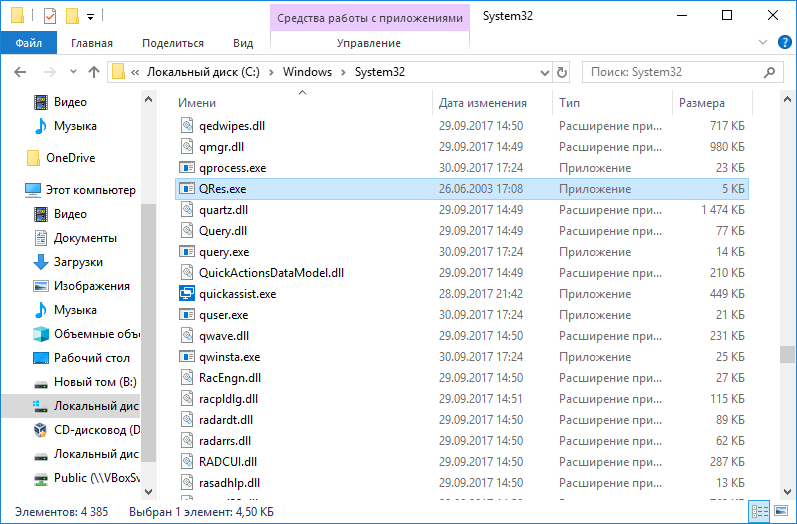797x524 pixels.
Task: Open the recent locations dropdown
Action: click(x=73, y=72)
